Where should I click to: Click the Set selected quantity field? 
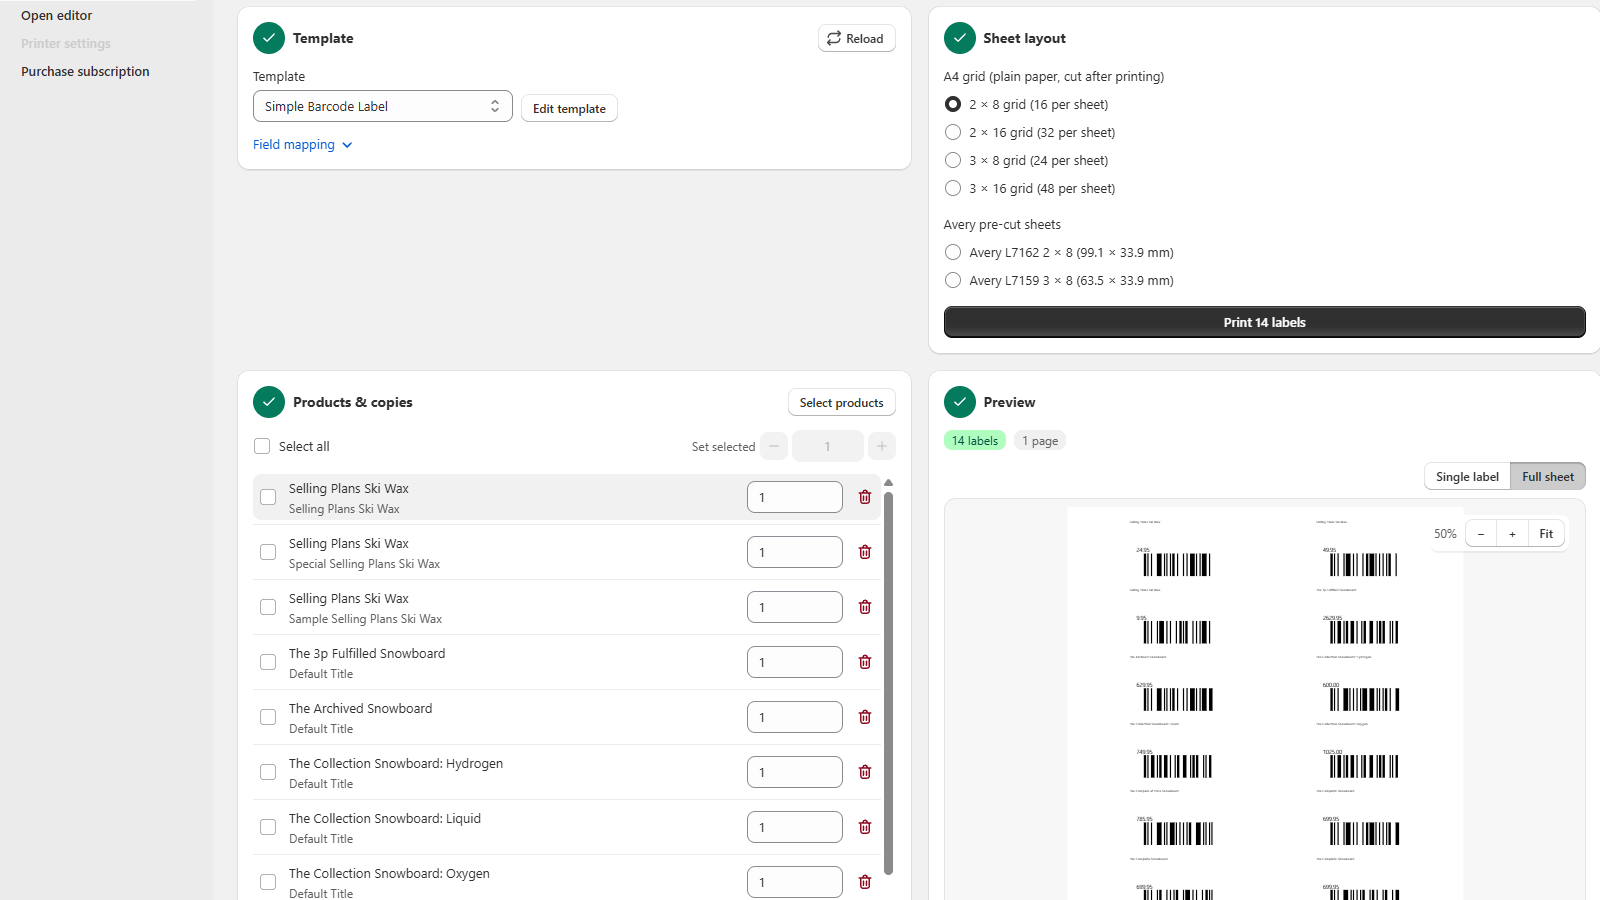(828, 446)
